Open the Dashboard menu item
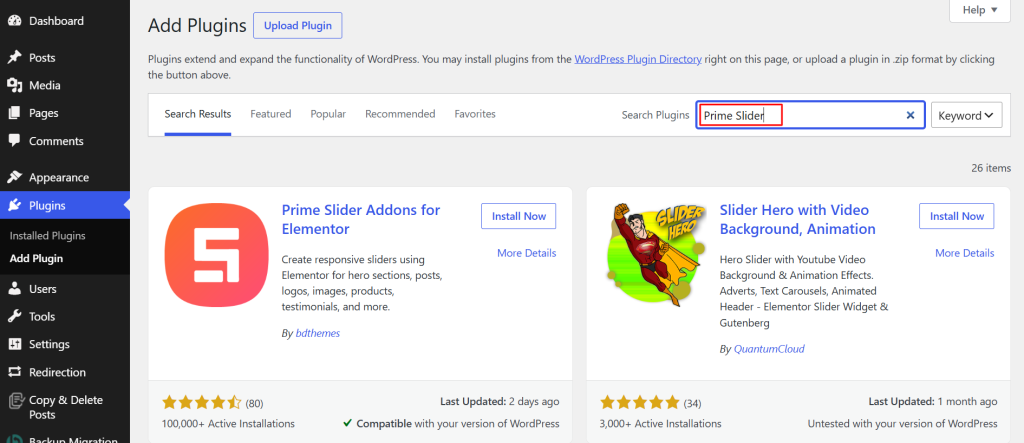 click(65, 21)
